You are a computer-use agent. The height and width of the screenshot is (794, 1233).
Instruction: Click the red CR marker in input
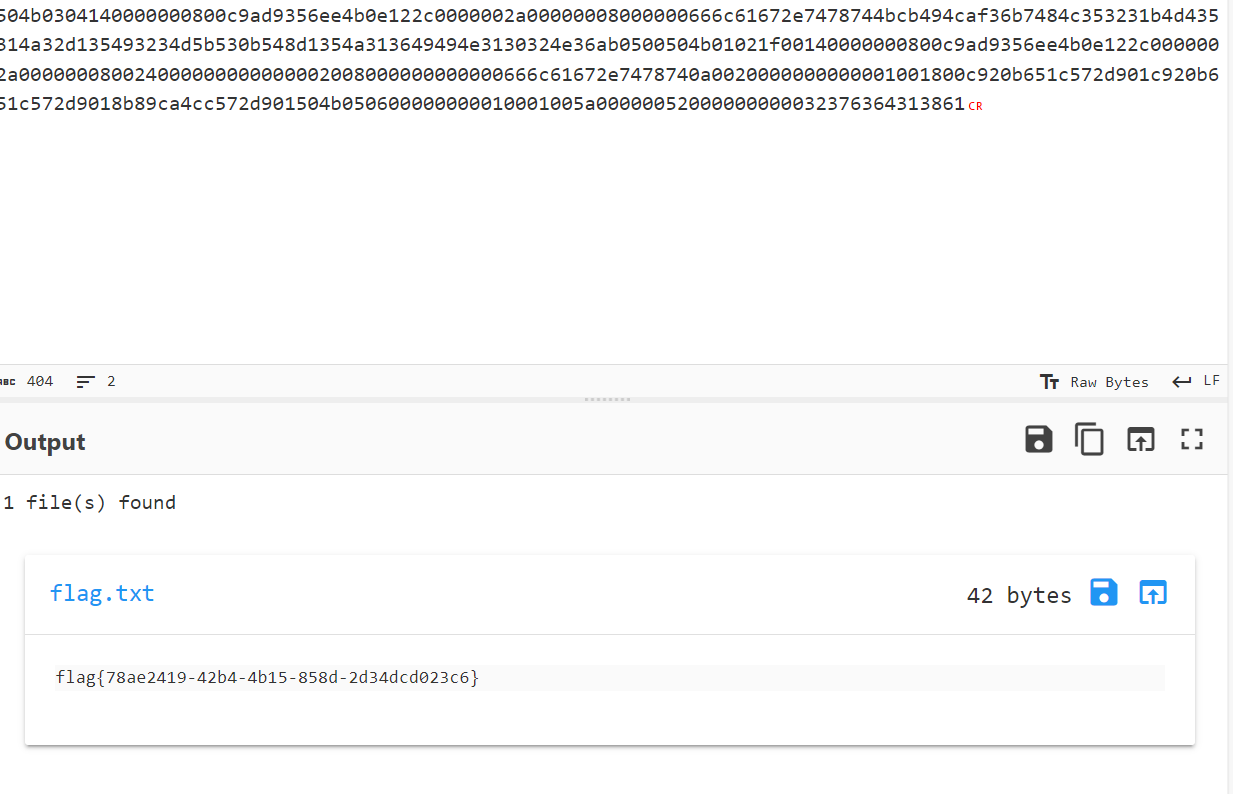pyautogui.click(x=975, y=106)
